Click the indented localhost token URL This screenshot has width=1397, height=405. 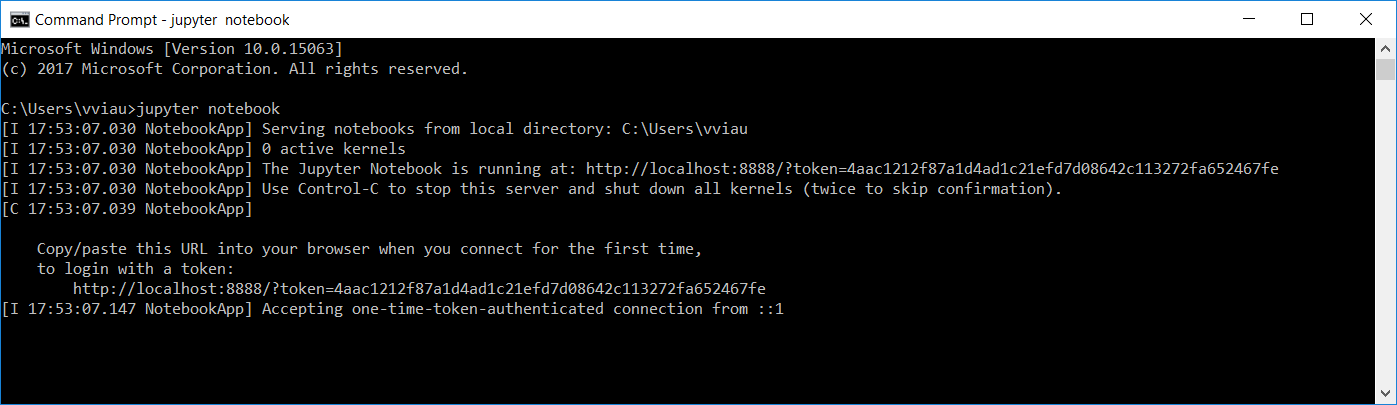(419, 289)
